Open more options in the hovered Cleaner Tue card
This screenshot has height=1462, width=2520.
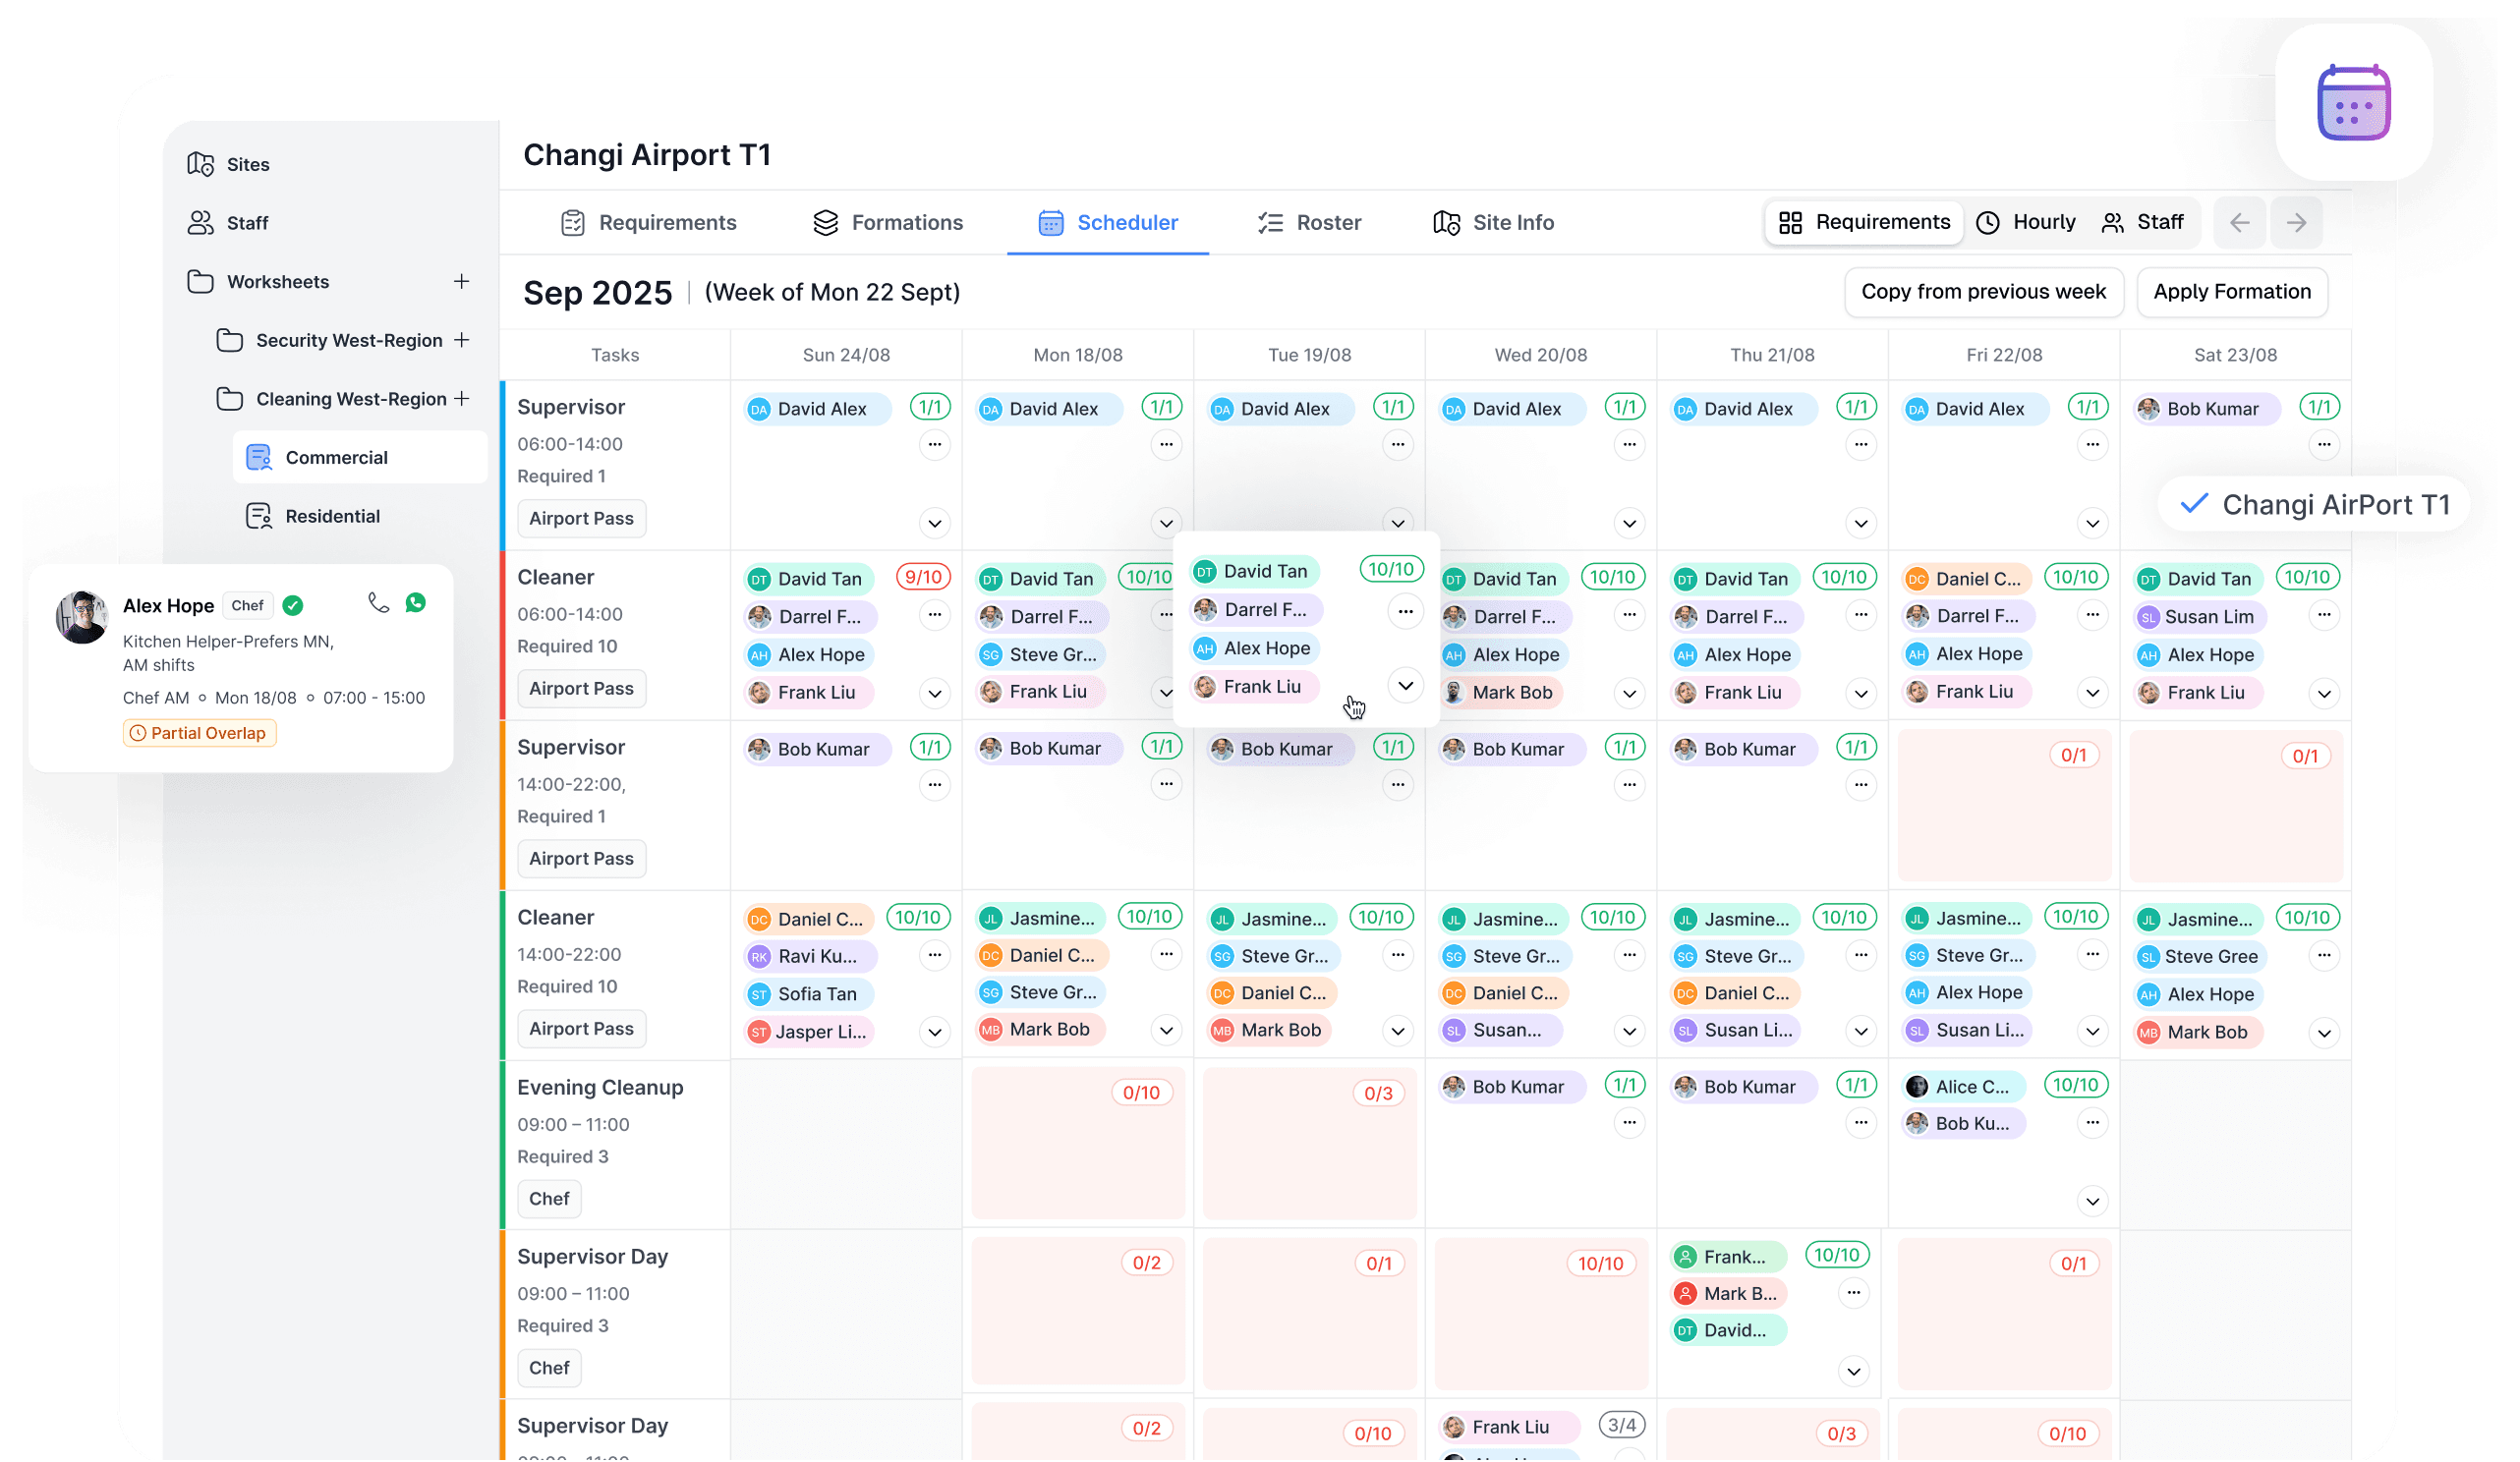1405,611
